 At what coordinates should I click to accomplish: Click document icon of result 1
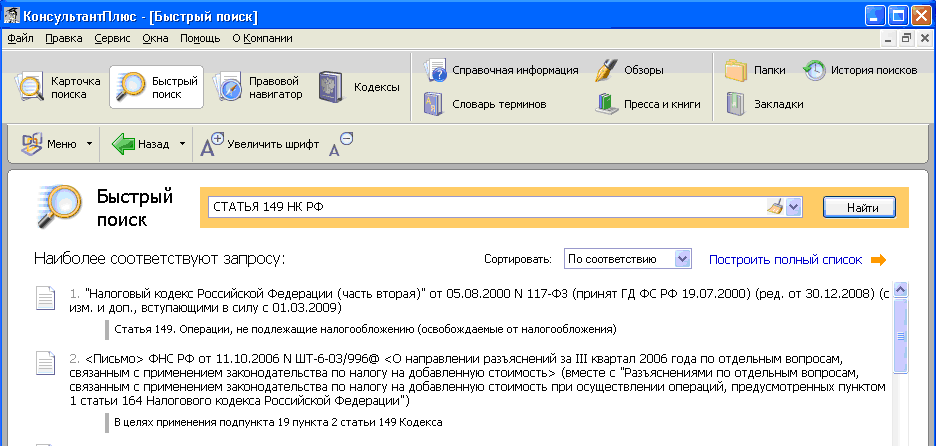tap(45, 297)
